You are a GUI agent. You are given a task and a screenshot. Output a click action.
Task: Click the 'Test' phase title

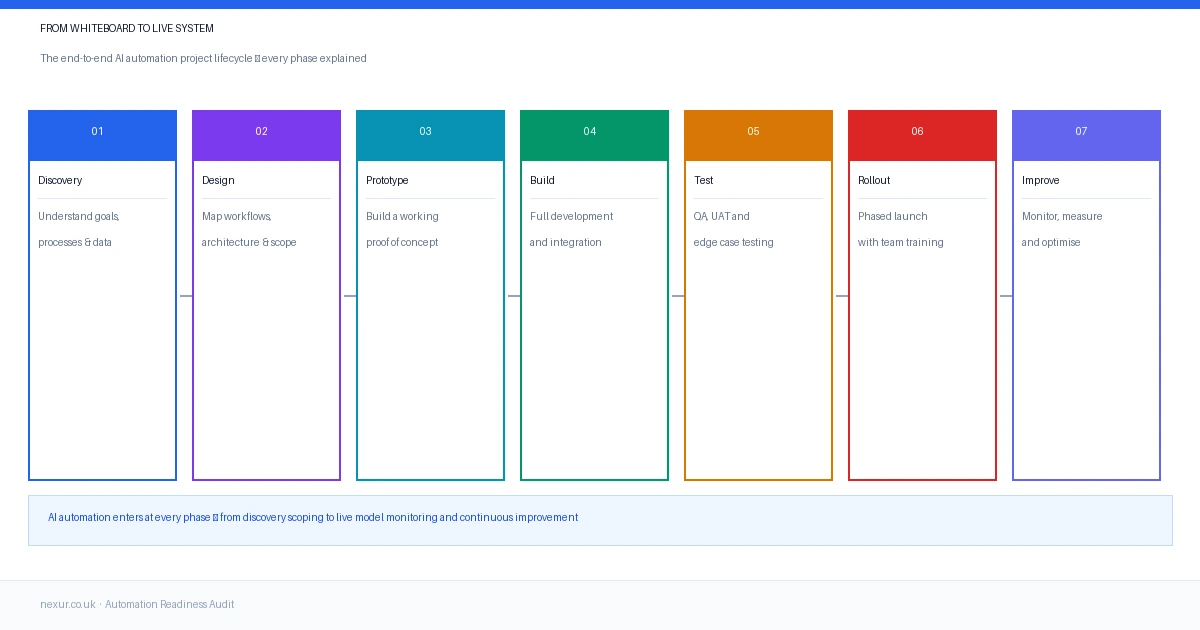[704, 181]
